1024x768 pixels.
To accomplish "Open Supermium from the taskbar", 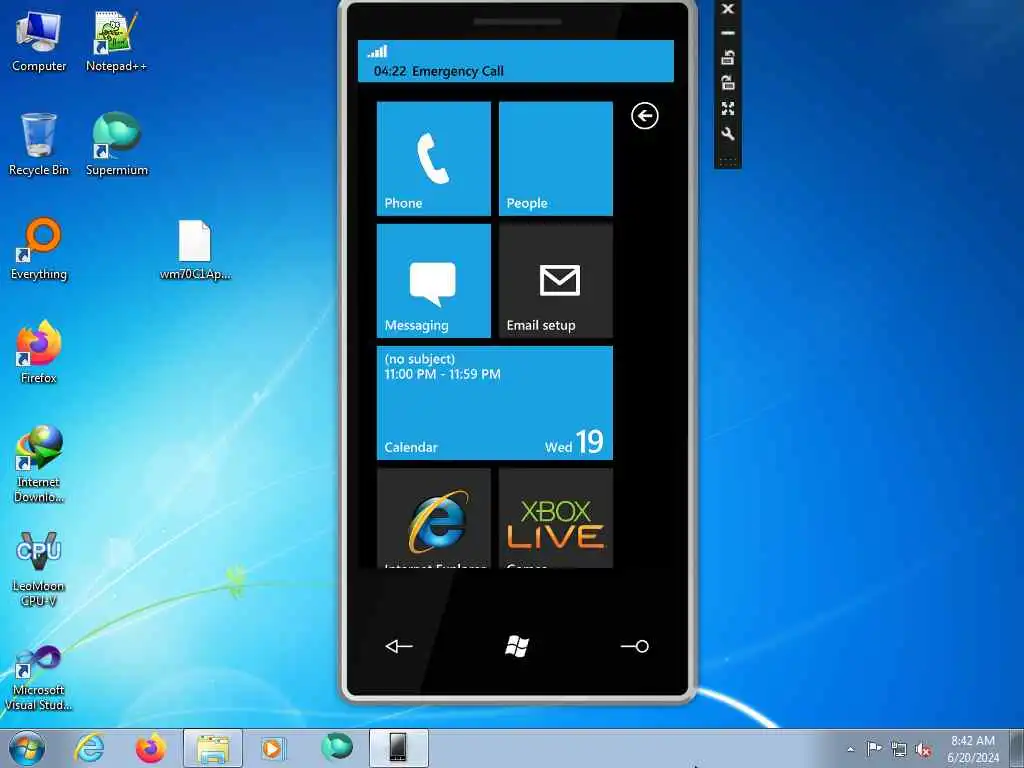I will pos(336,748).
